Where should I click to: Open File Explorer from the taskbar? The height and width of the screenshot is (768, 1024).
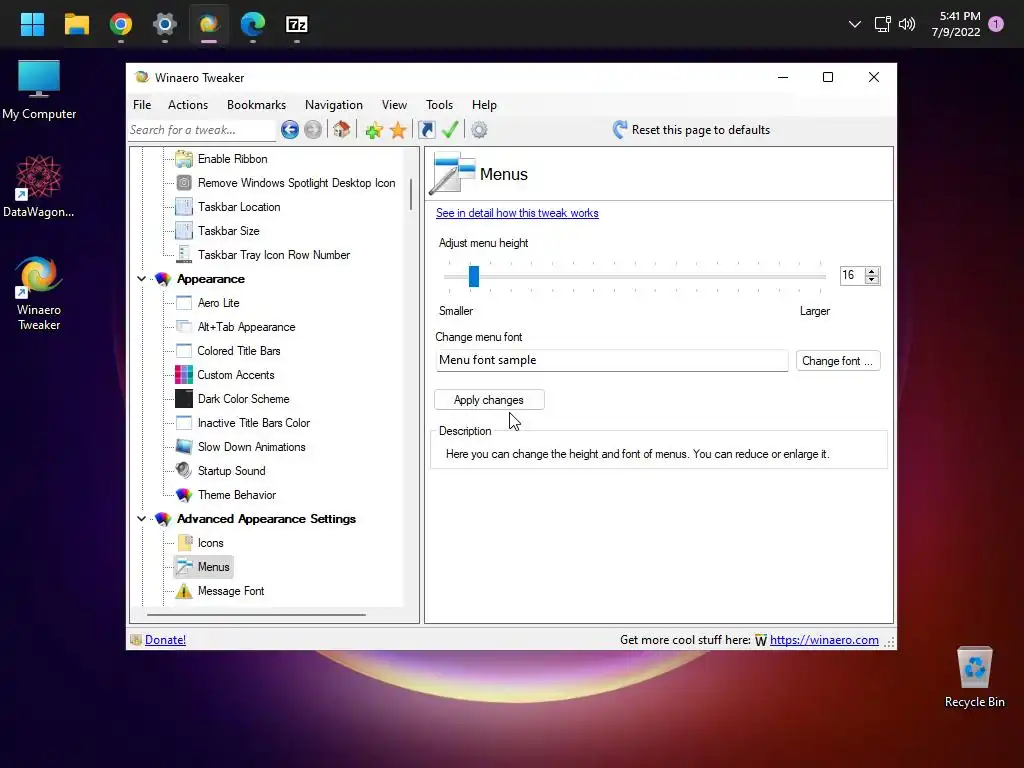click(77, 25)
